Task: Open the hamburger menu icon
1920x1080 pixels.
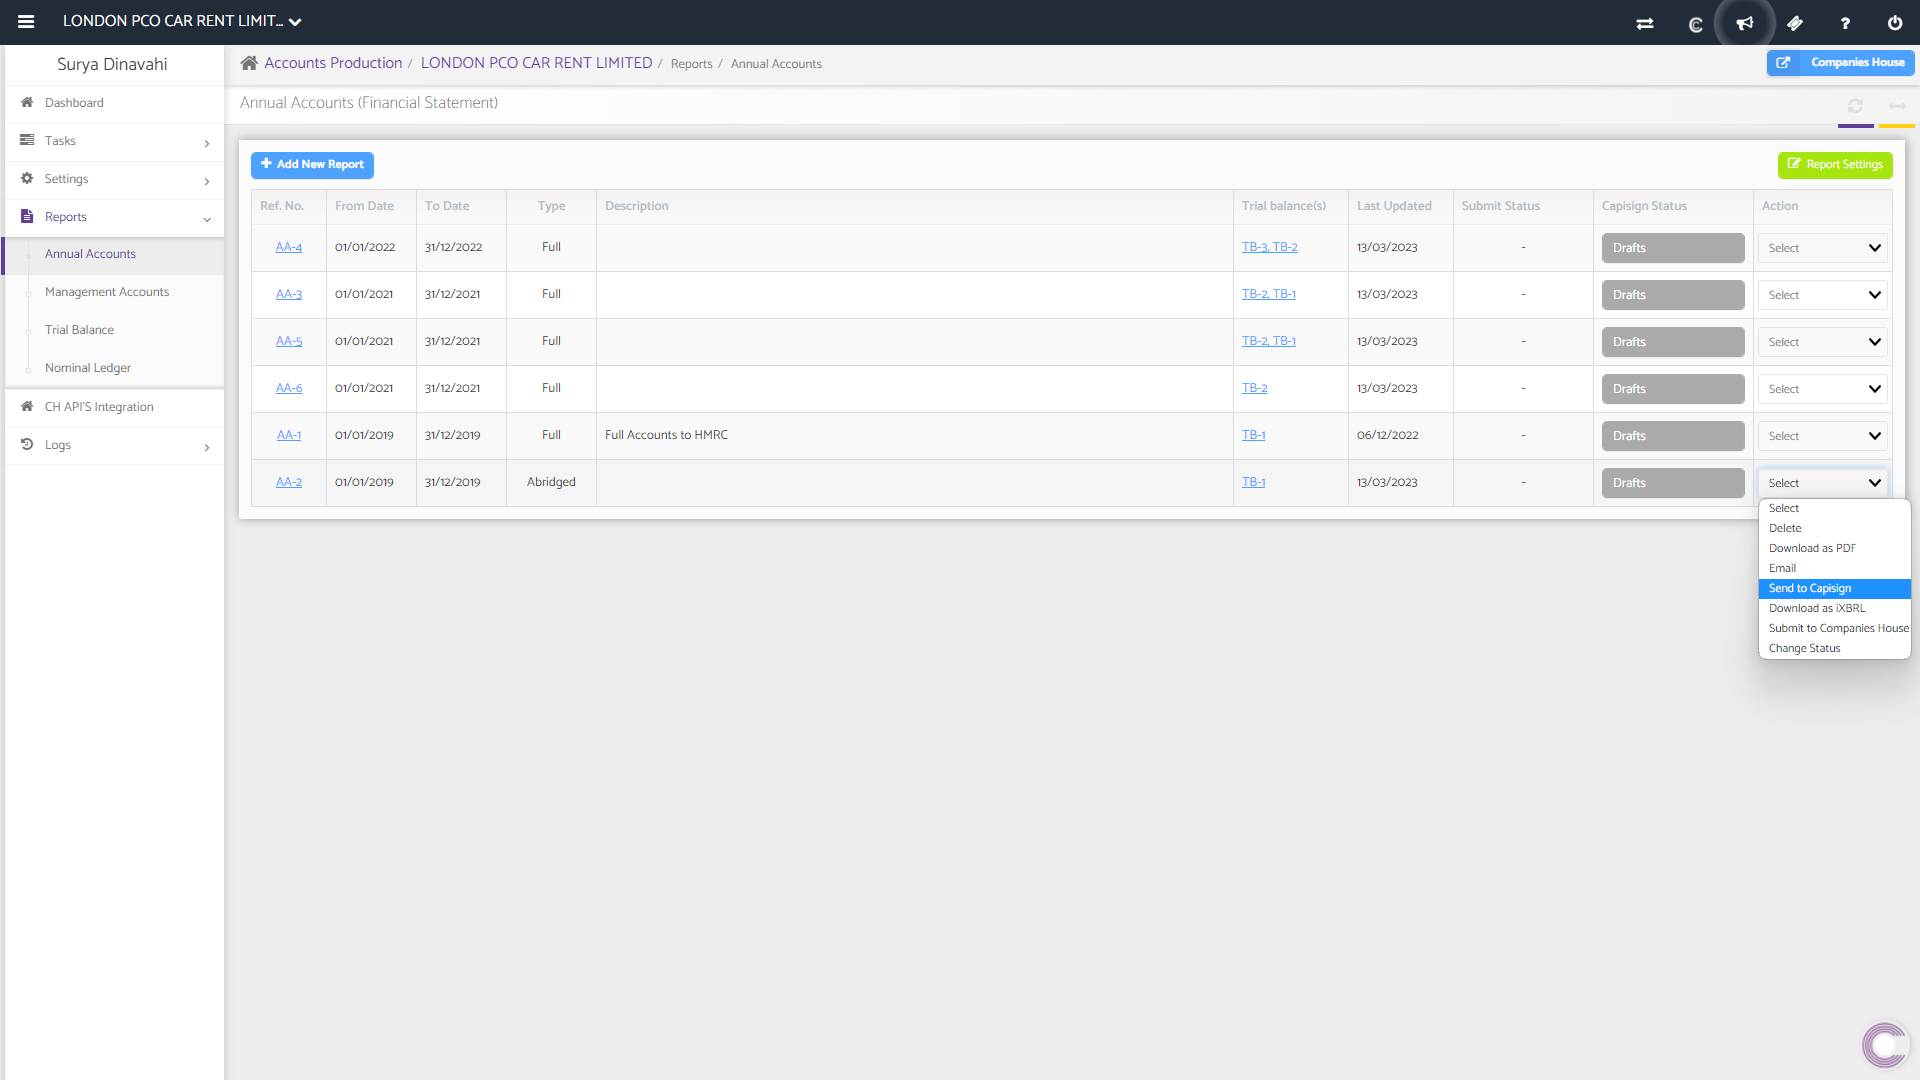Action: tap(26, 21)
